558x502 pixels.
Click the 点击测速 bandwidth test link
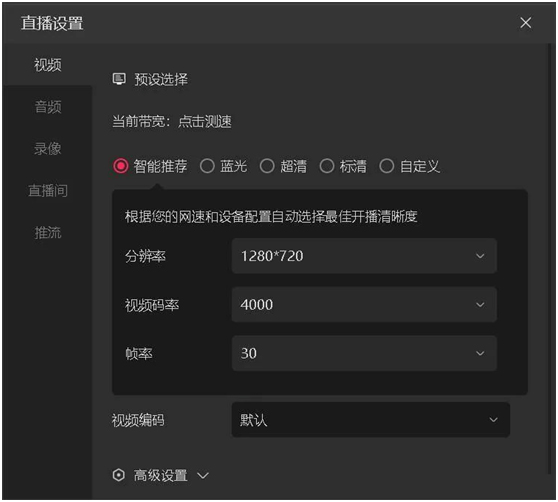point(205,121)
